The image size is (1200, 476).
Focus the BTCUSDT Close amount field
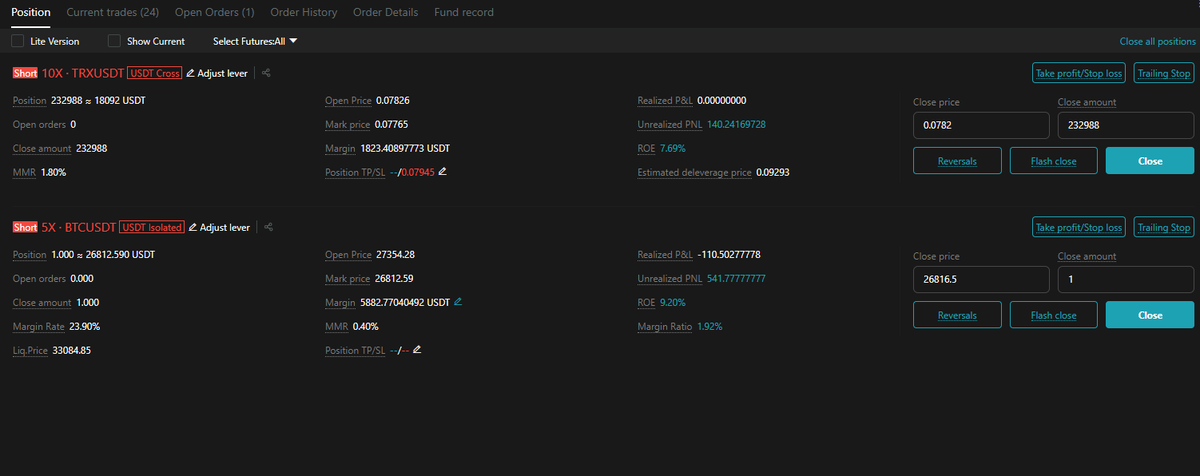click(1126, 279)
